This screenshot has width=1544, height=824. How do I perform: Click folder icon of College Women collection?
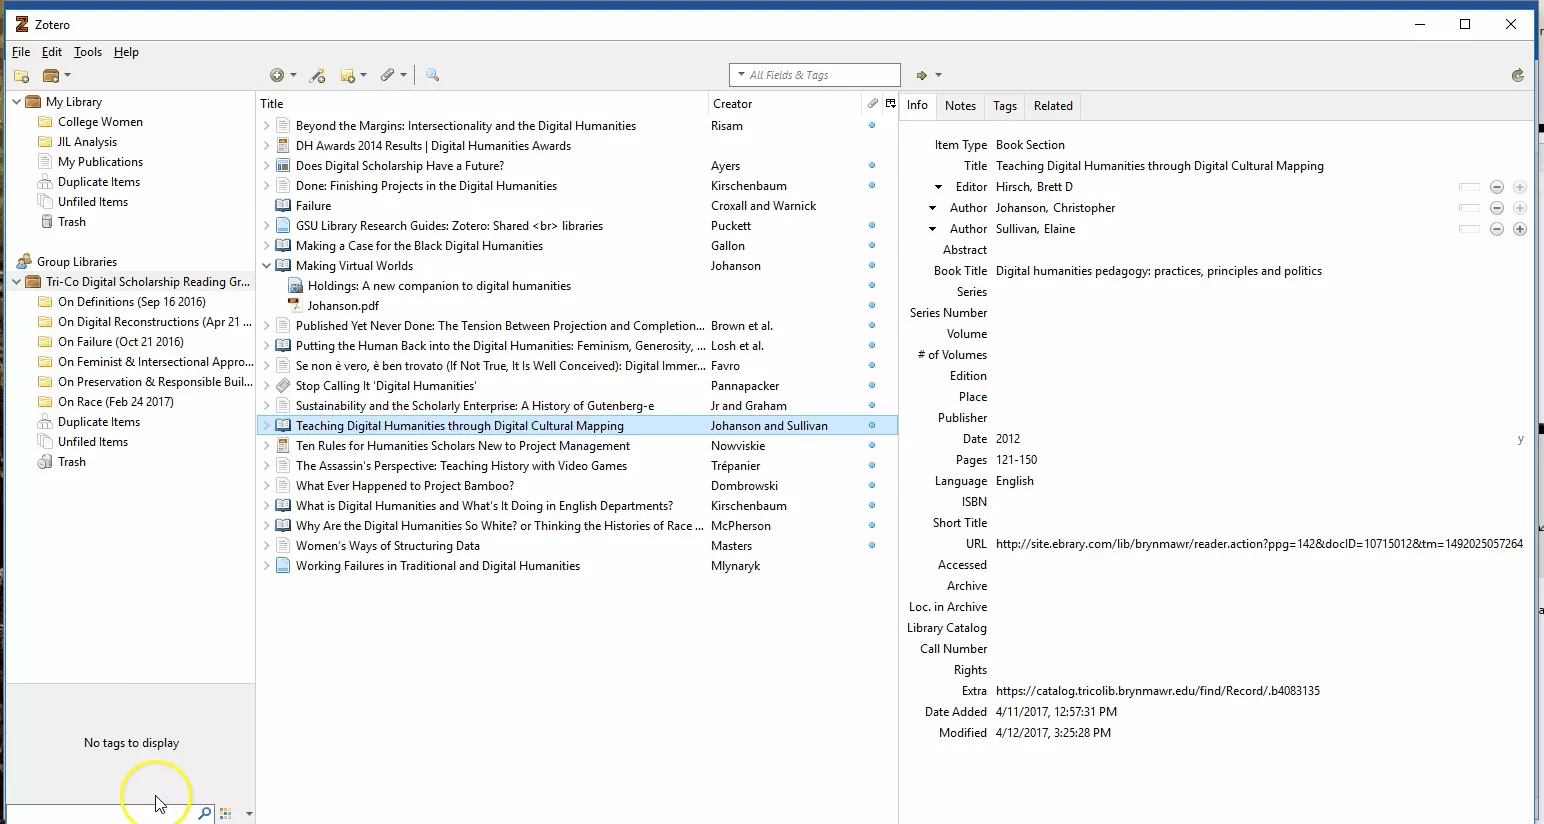pyautogui.click(x=45, y=122)
